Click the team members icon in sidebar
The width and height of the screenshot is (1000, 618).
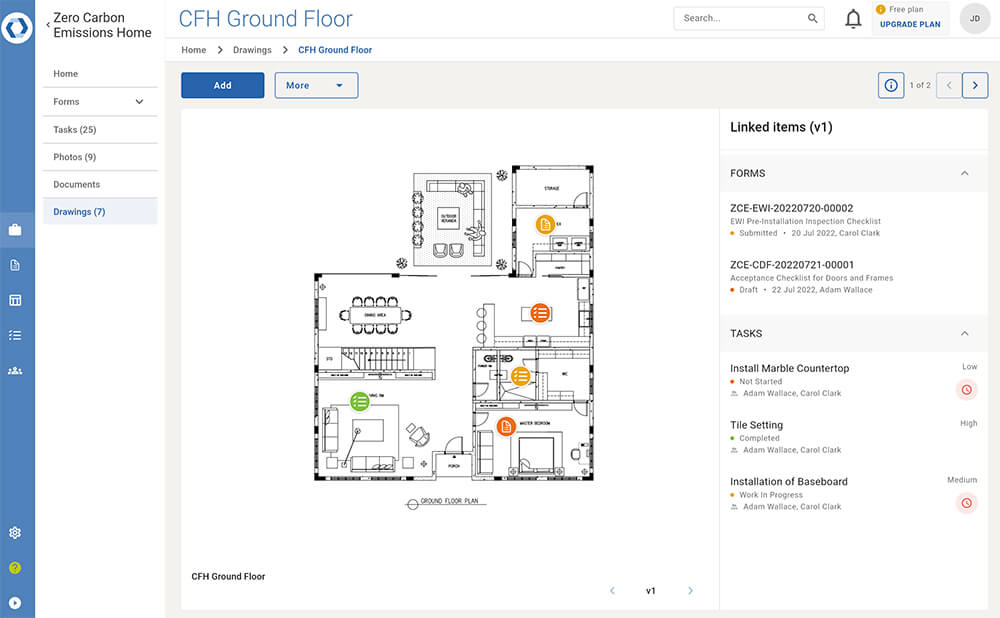[x=15, y=370]
